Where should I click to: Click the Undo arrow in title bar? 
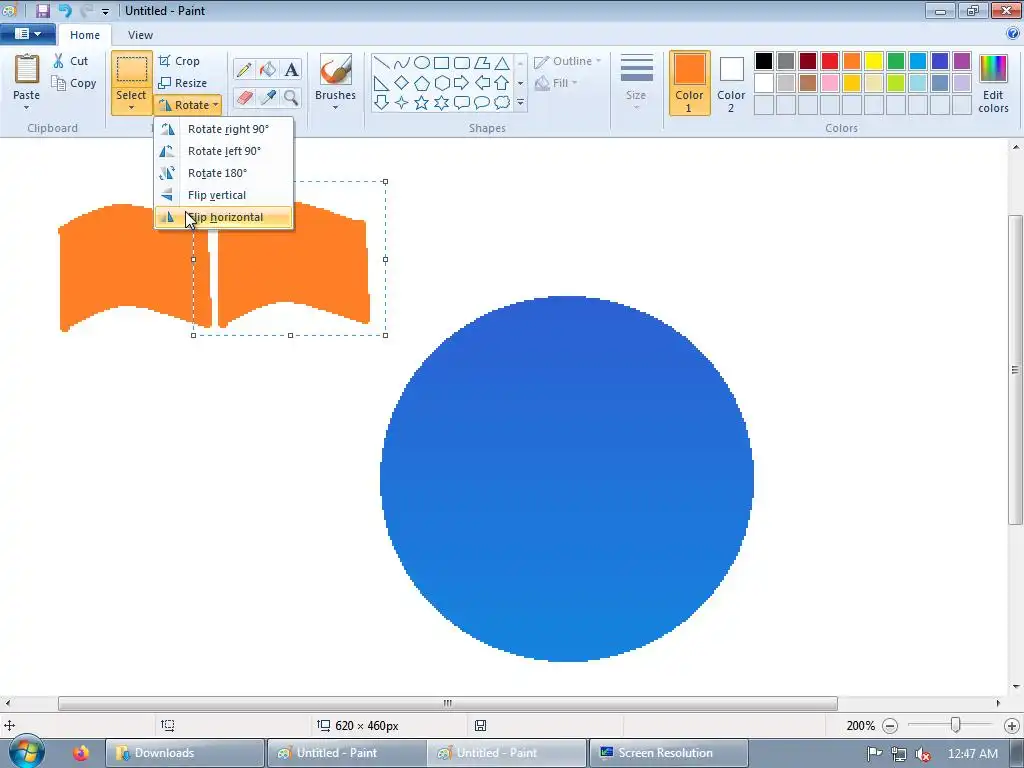(65, 10)
